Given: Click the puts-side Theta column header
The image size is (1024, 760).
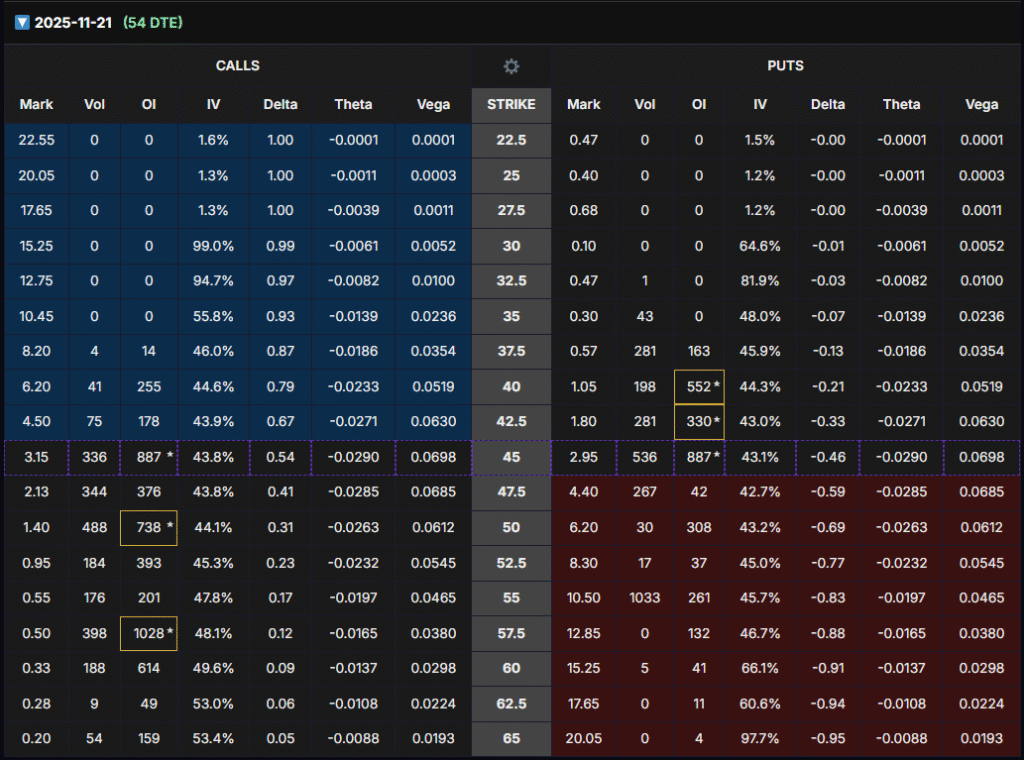Looking at the screenshot, I should pos(901,104).
